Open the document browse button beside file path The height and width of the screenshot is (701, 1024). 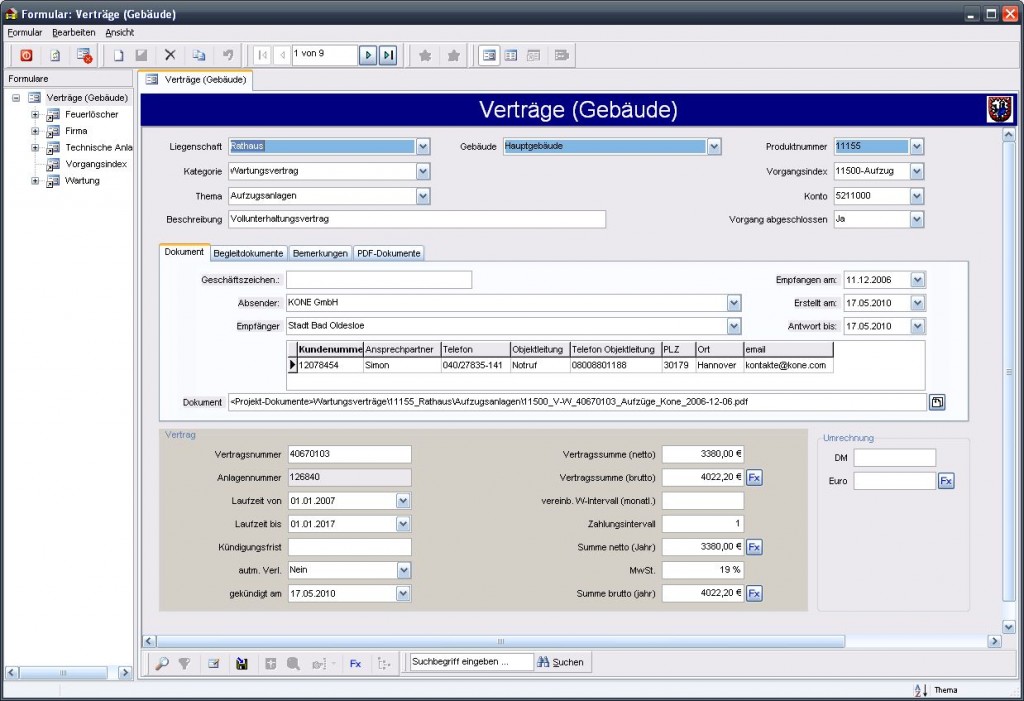coord(937,402)
